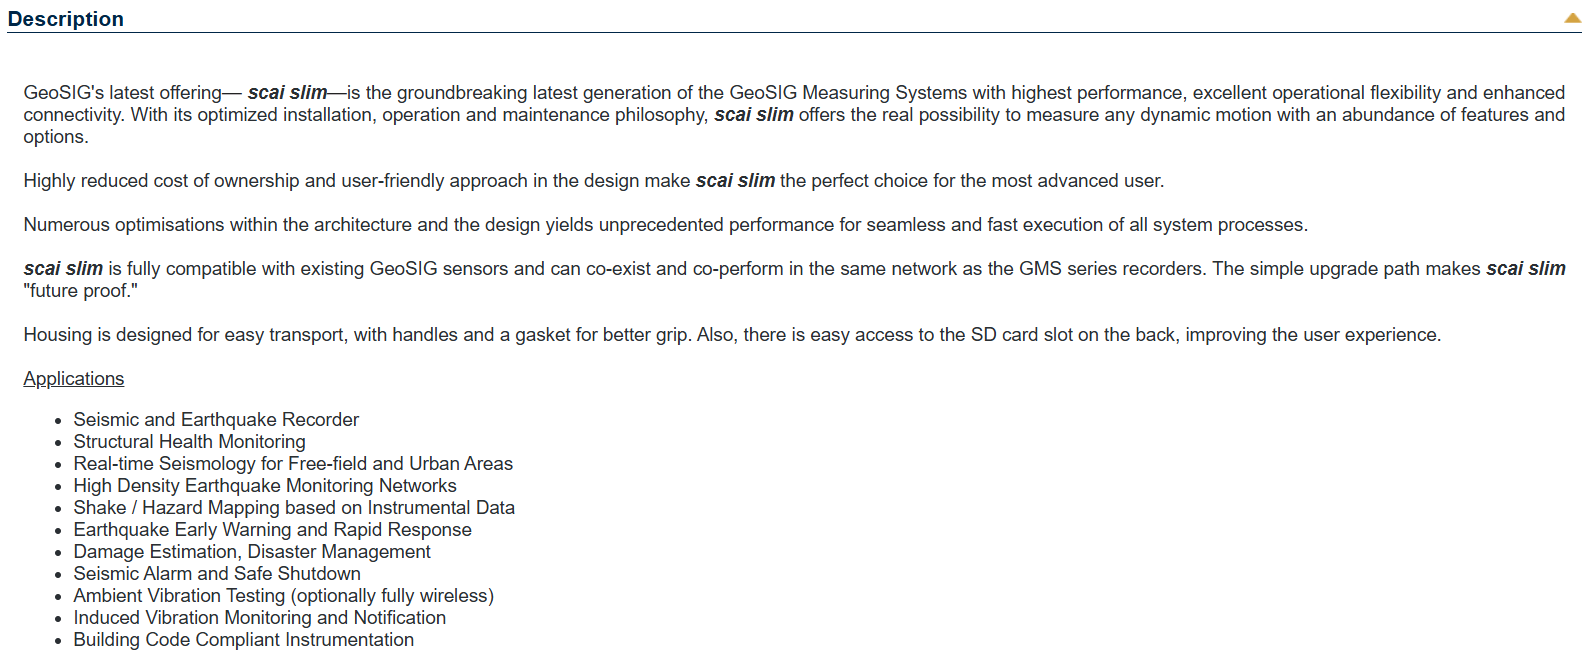
Task: Click Earthquake Early Warning and Rapid Response
Action: coord(272,530)
